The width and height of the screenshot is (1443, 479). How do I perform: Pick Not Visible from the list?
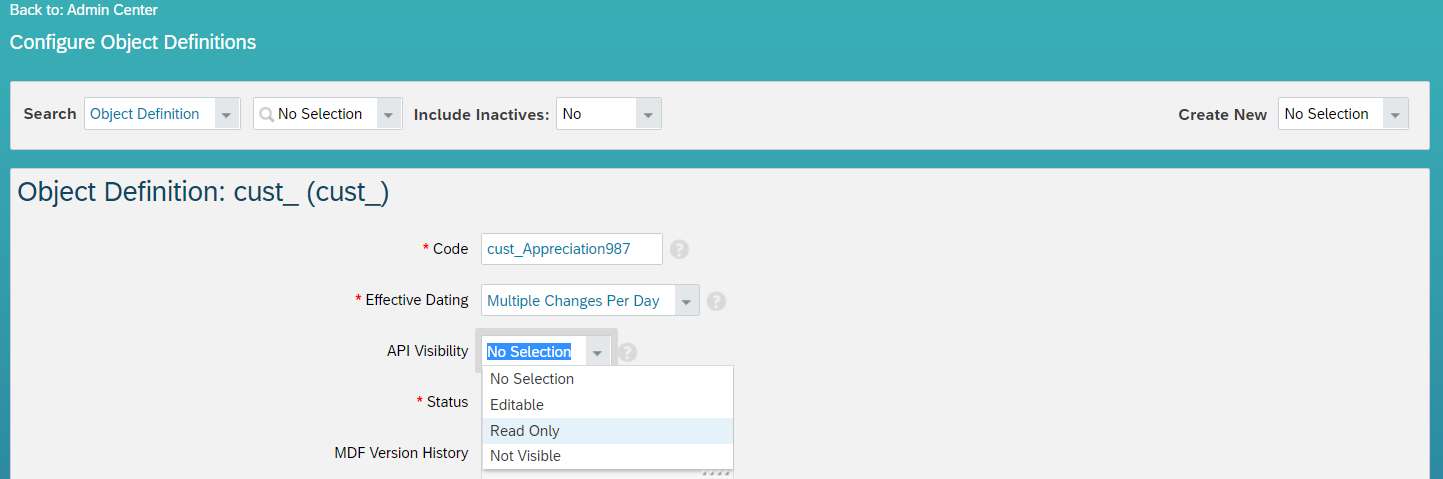pos(525,456)
